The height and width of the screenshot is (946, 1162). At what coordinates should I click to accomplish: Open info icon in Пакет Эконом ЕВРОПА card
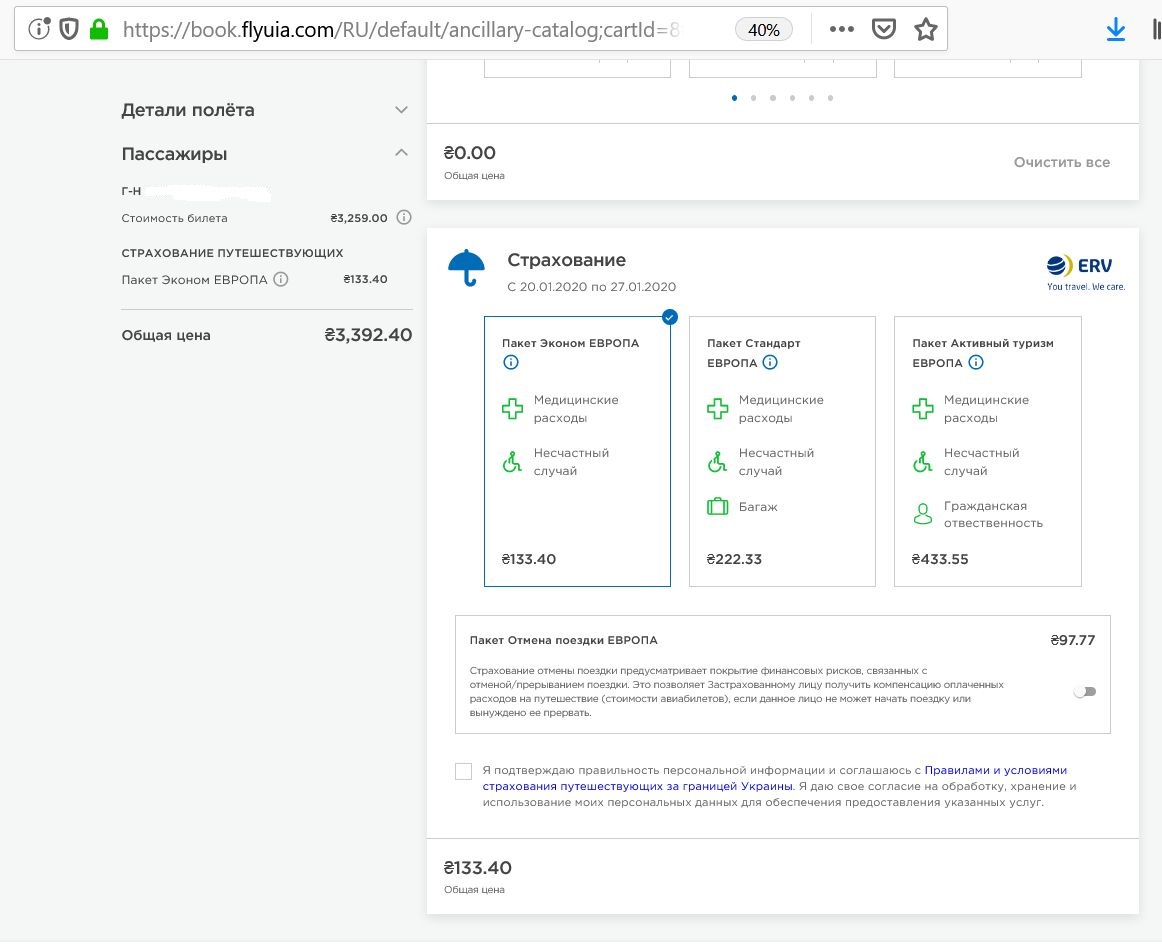click(x=510, y=363)
